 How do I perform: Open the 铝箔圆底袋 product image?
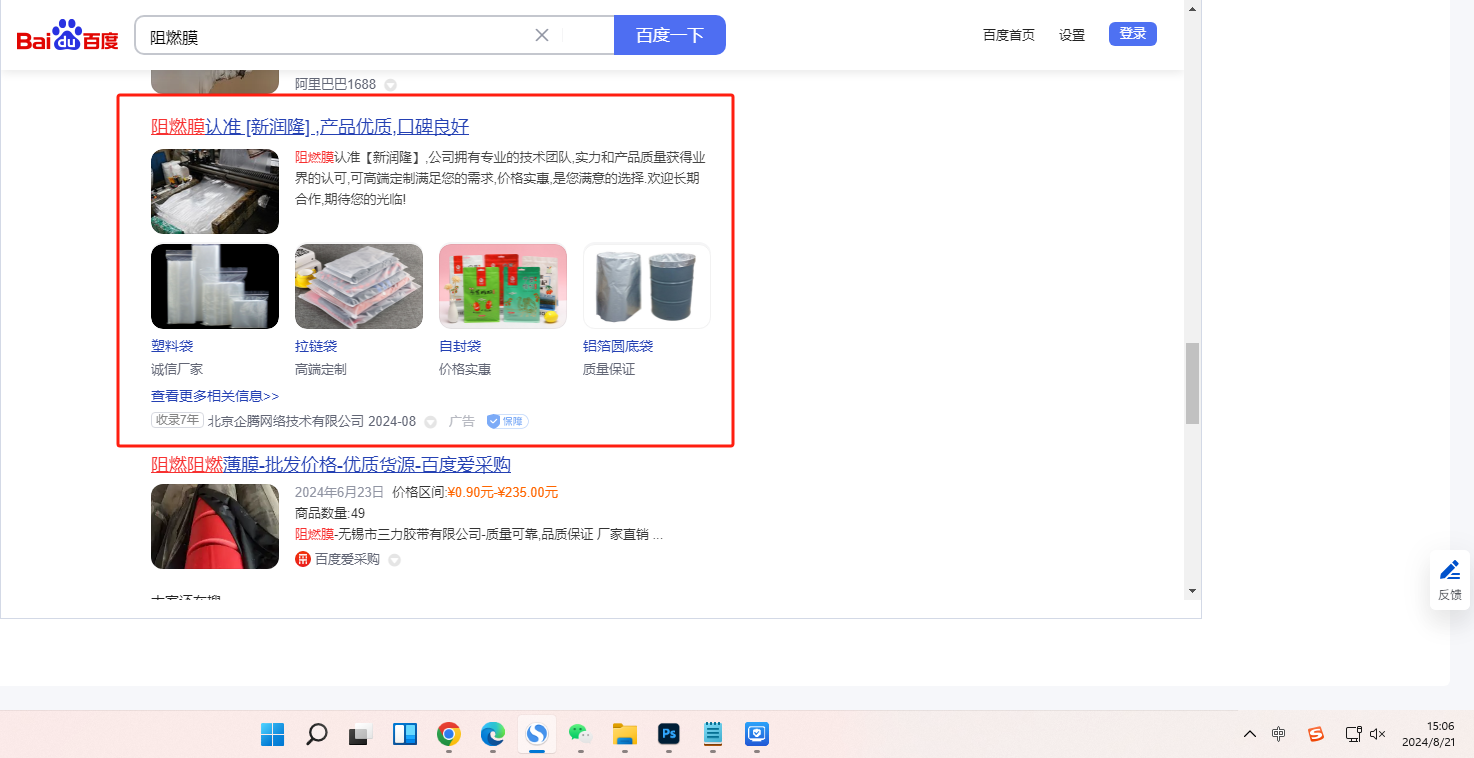pos(647,286)
